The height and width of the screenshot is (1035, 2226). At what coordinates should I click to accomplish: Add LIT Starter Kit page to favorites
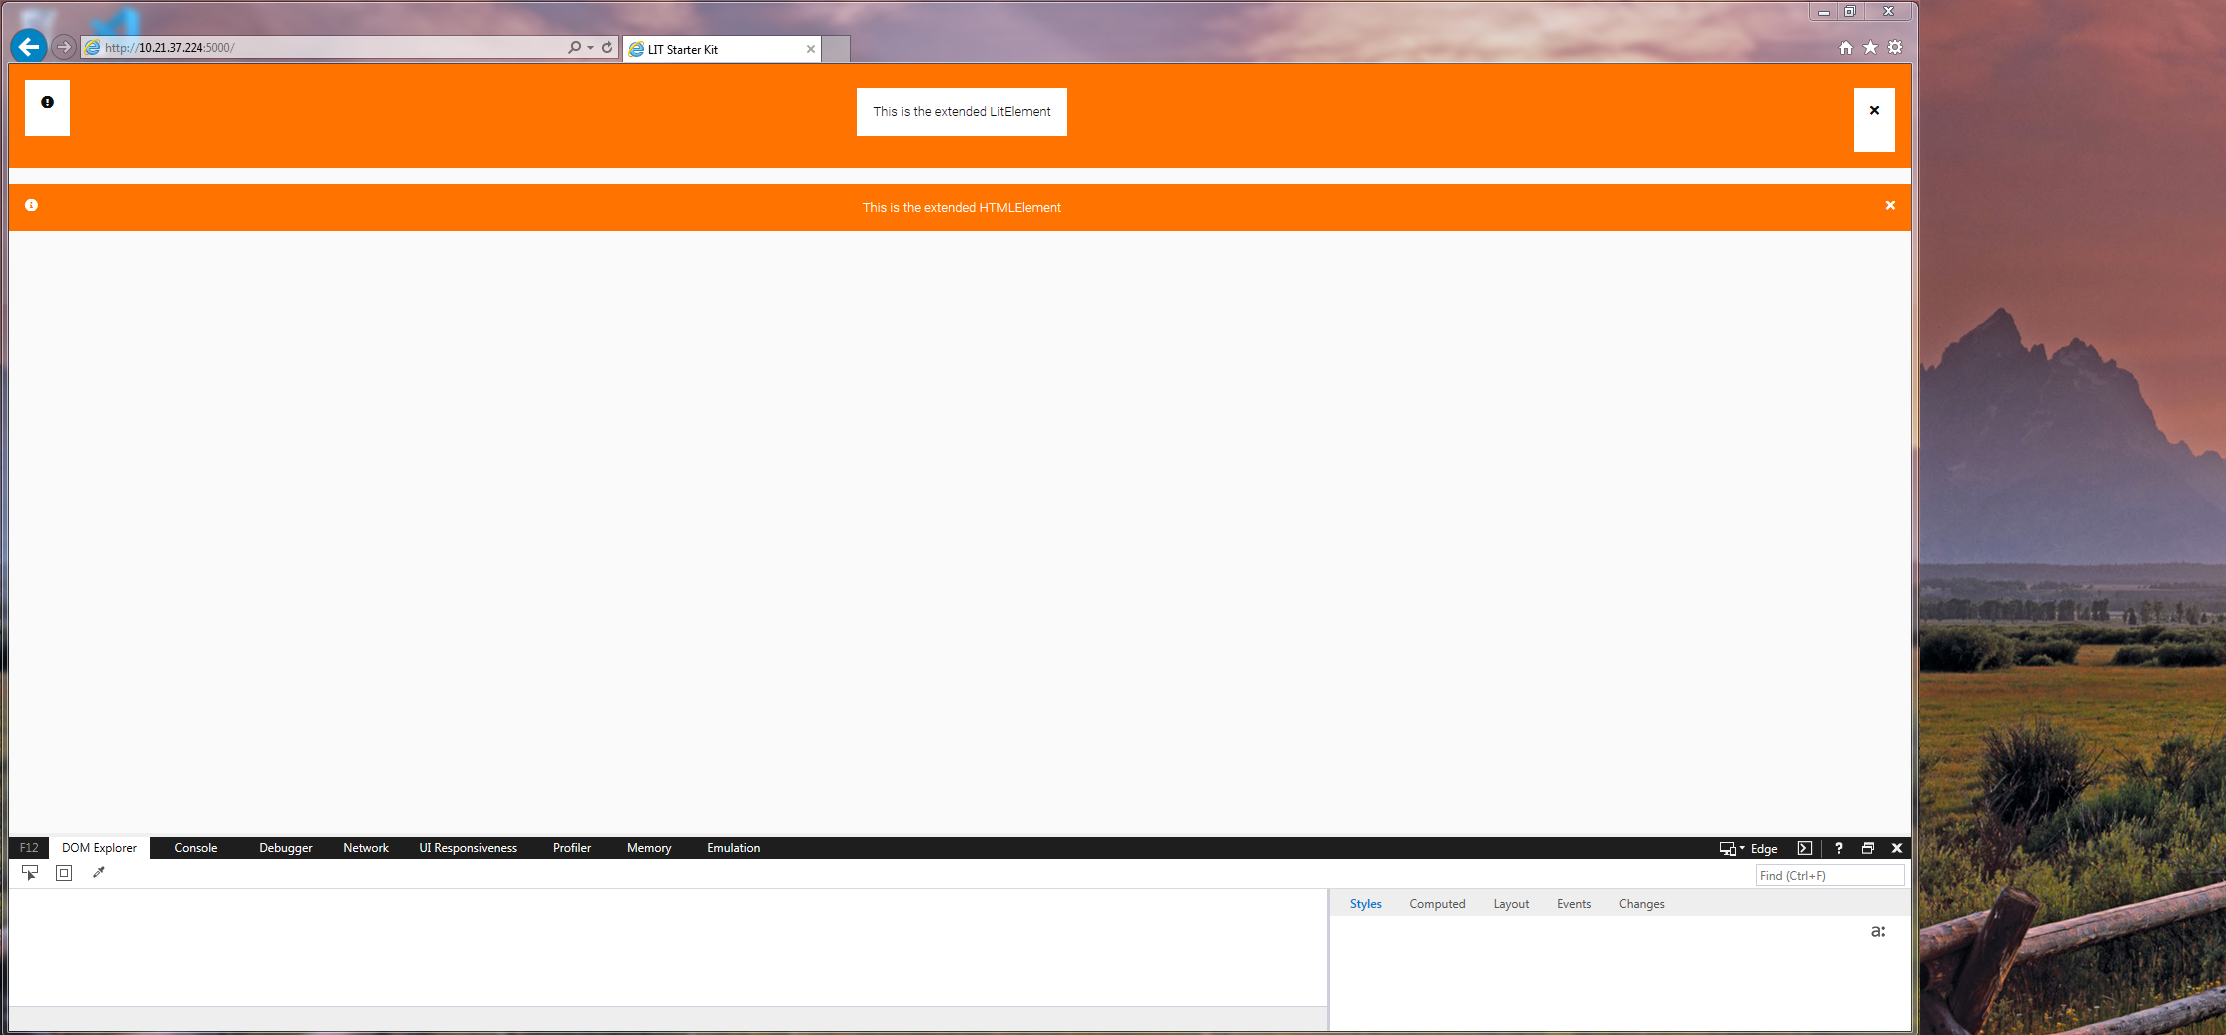click(1870, 47)
